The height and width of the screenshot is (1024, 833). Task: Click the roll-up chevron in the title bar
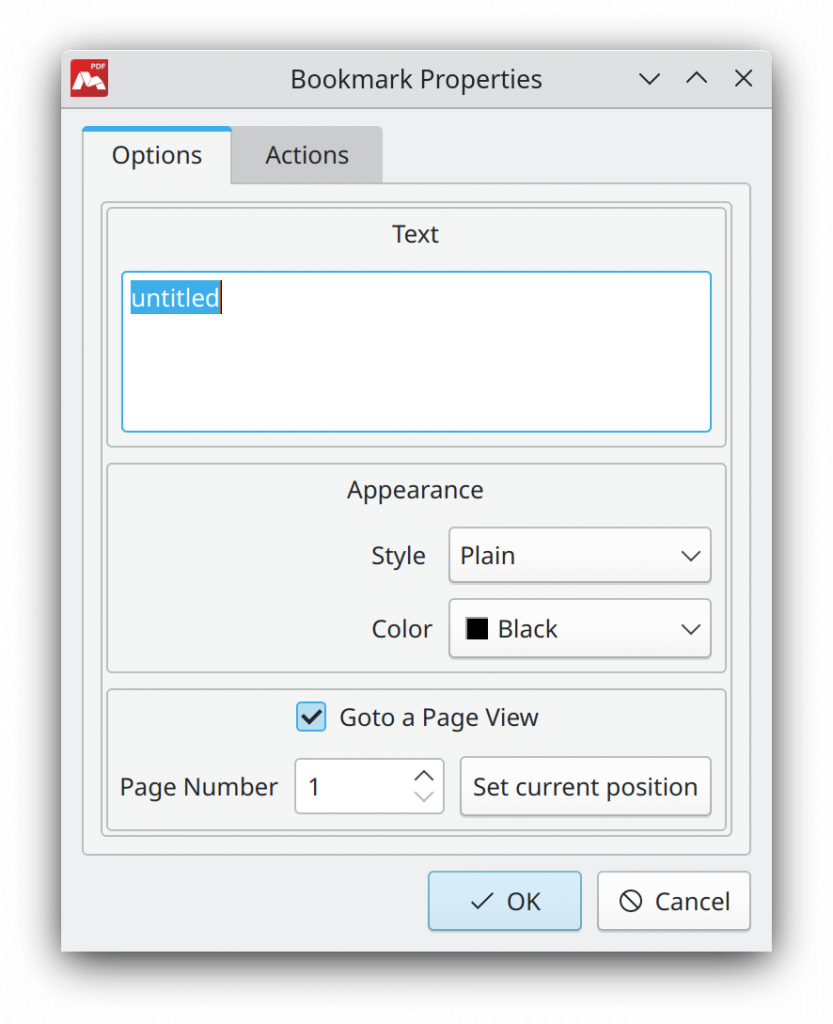pos(696,78)
